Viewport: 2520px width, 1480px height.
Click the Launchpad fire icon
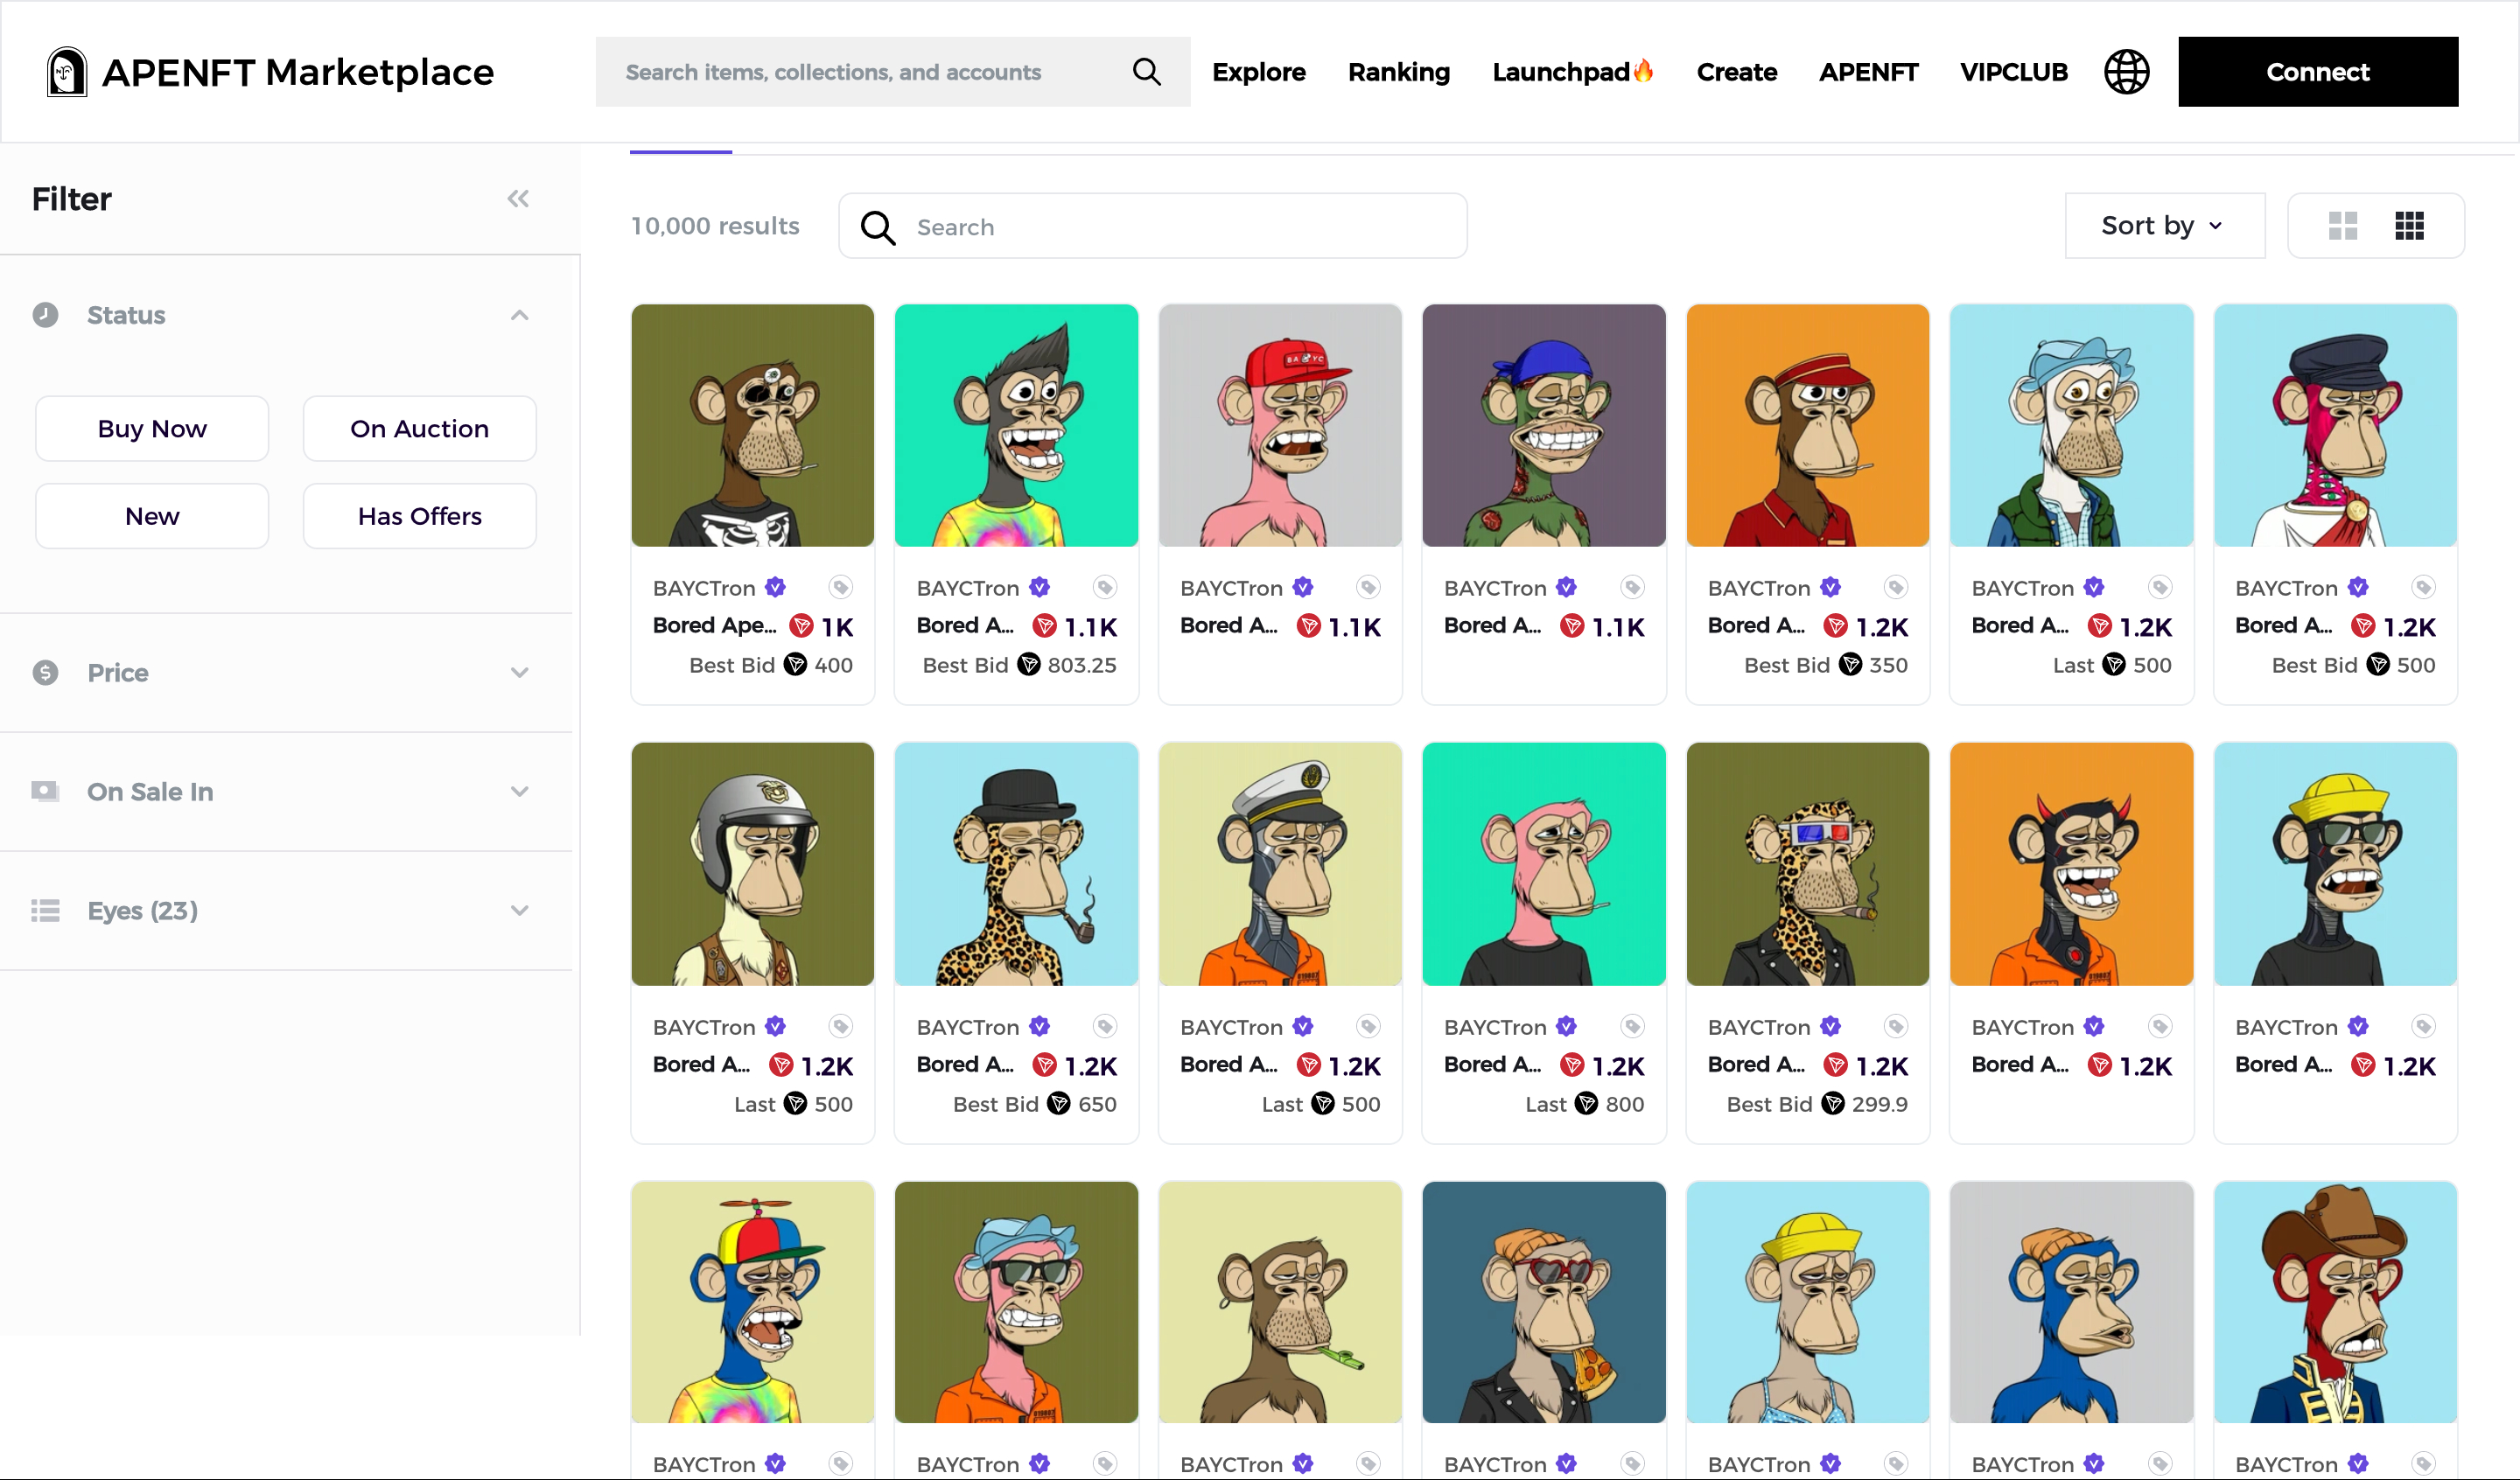(1644, 70)
